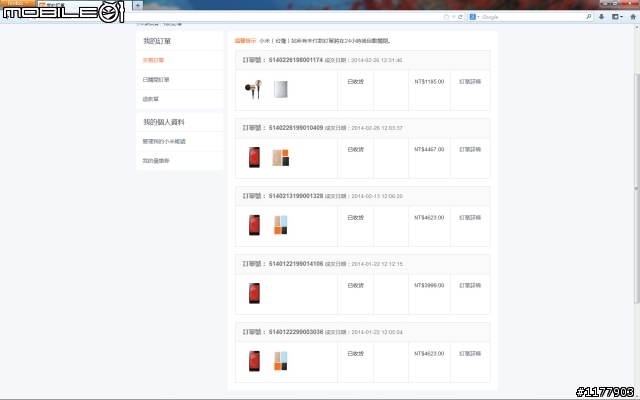Click order number 5140122199014106
Viewport: 640px width, 400px height.
point(296,264)
